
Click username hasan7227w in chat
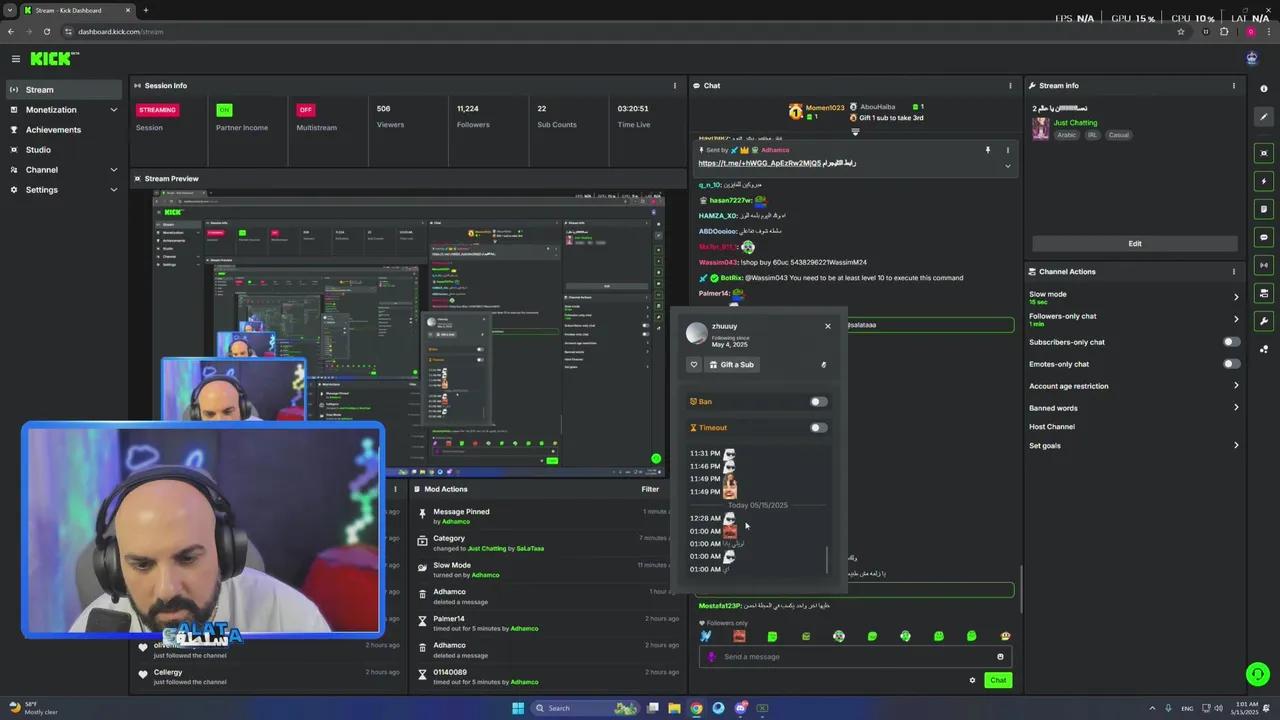731,200
